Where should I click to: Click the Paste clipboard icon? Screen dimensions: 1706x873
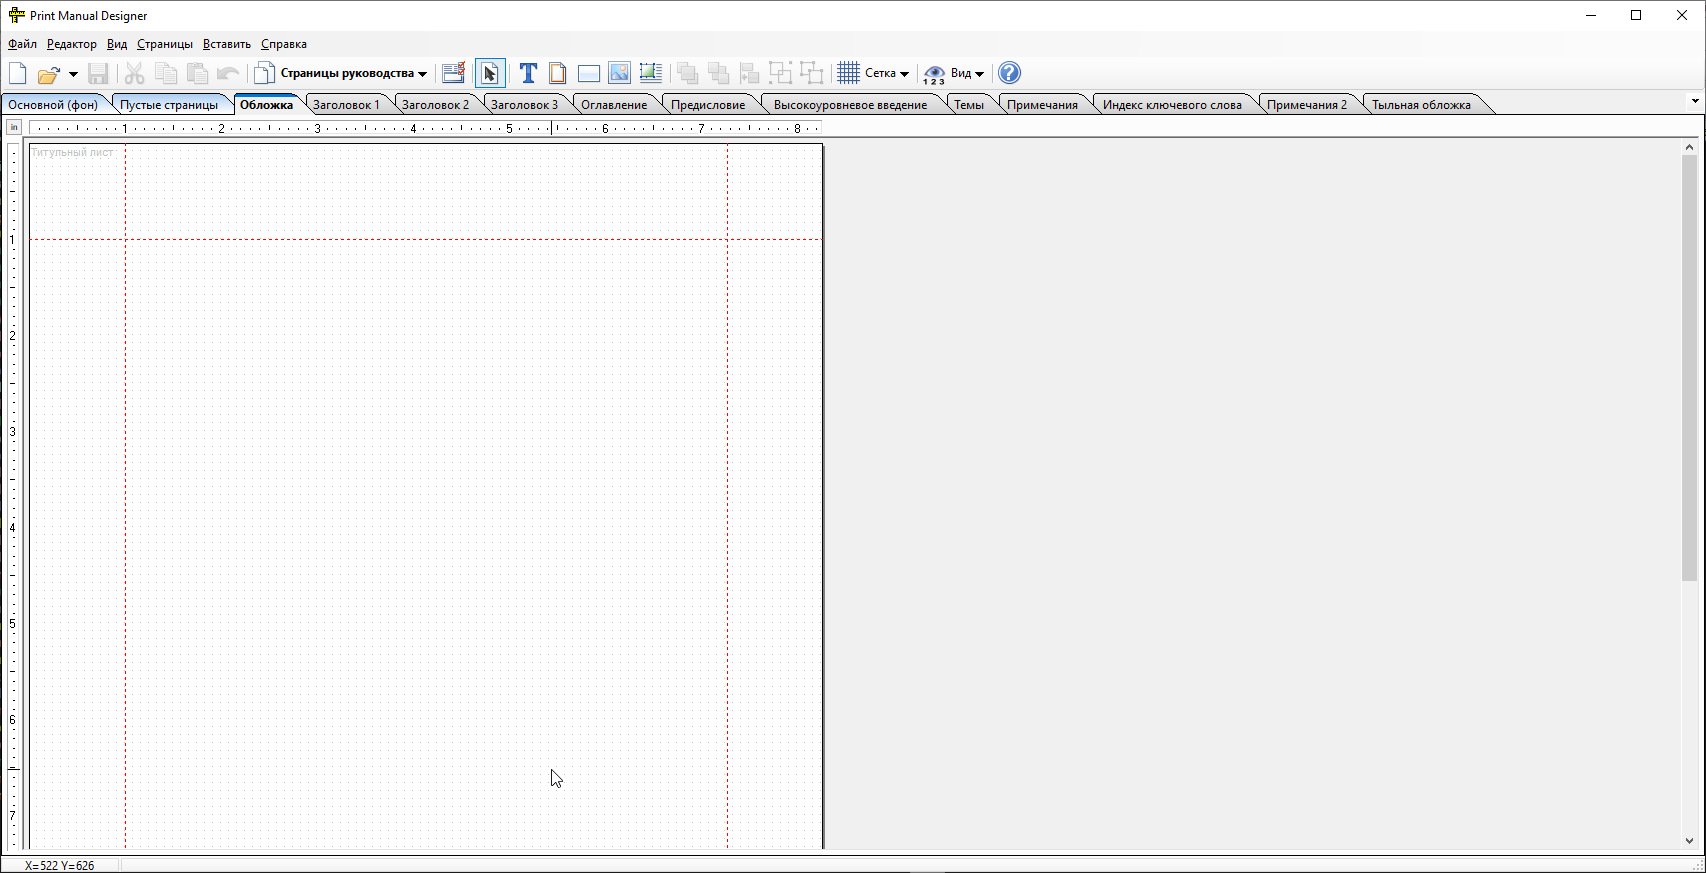click(198, 73)
